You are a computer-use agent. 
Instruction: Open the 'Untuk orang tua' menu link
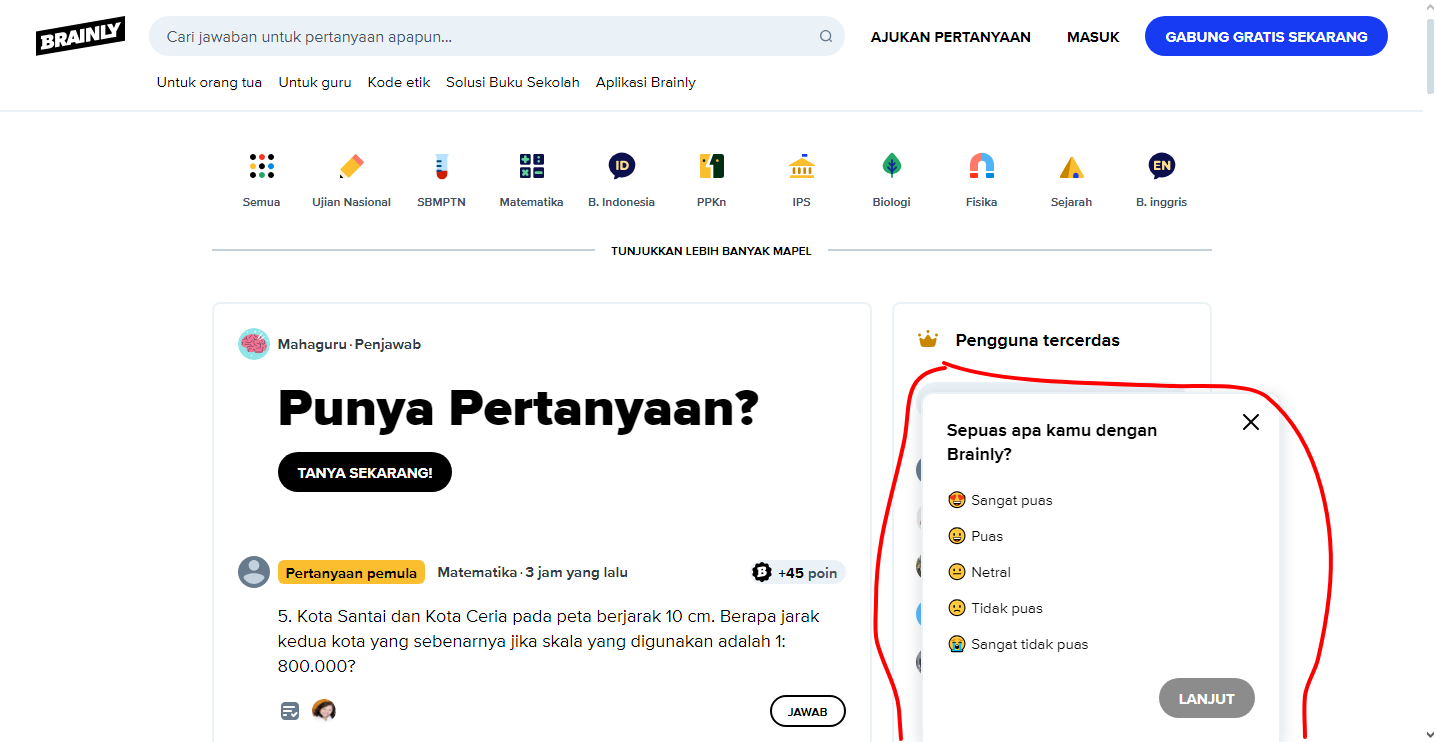[209, 83]
